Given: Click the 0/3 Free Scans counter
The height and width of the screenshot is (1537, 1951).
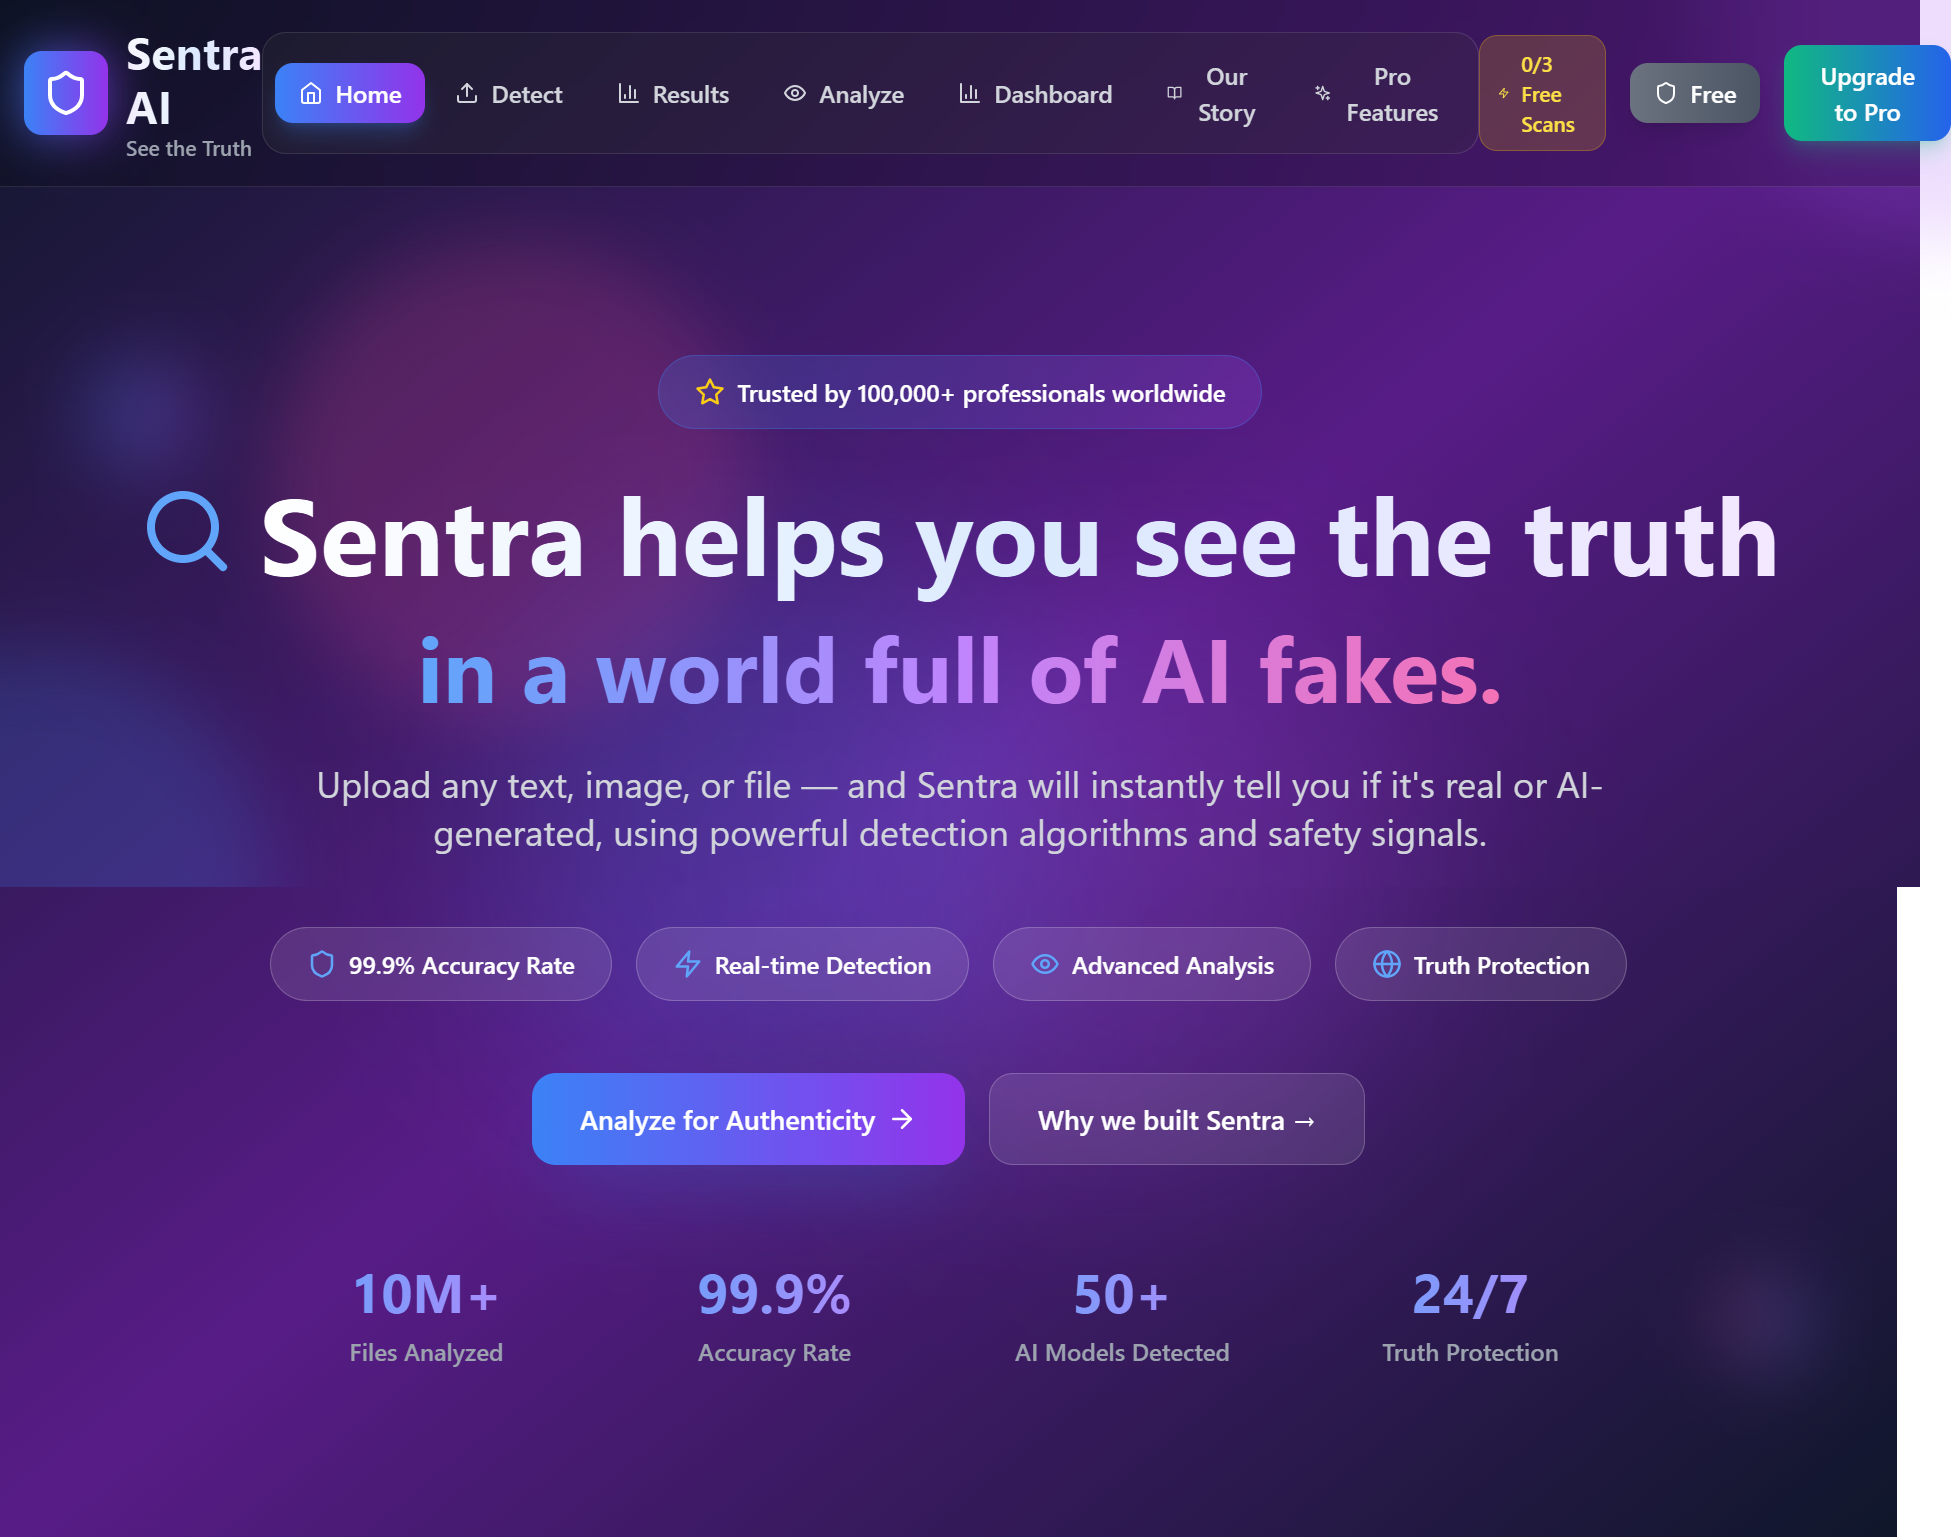Looking at the screenshot, I should (x=1542, y=93).
